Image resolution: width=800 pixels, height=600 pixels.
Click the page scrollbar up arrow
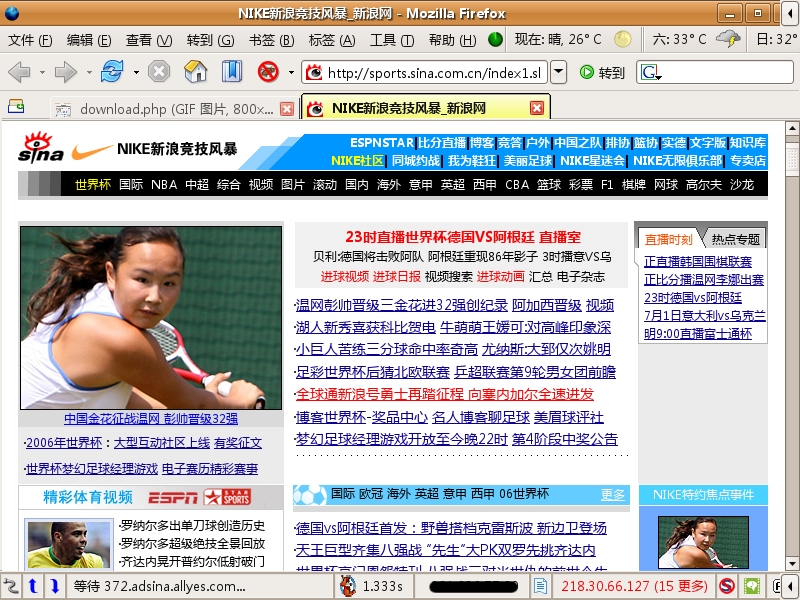click(x=792, y=128)
